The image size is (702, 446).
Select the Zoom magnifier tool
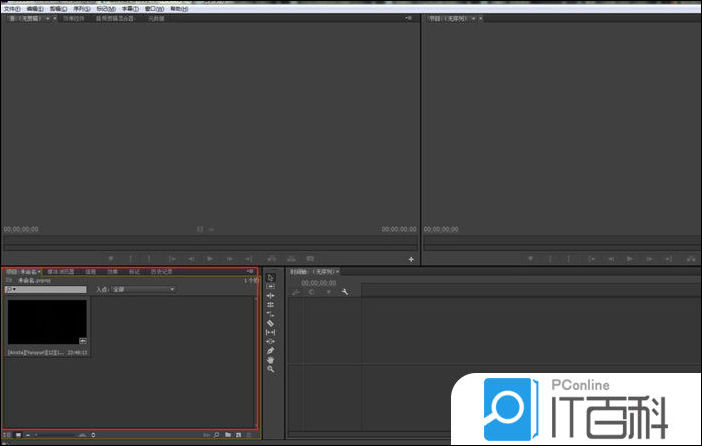(270, 369)
